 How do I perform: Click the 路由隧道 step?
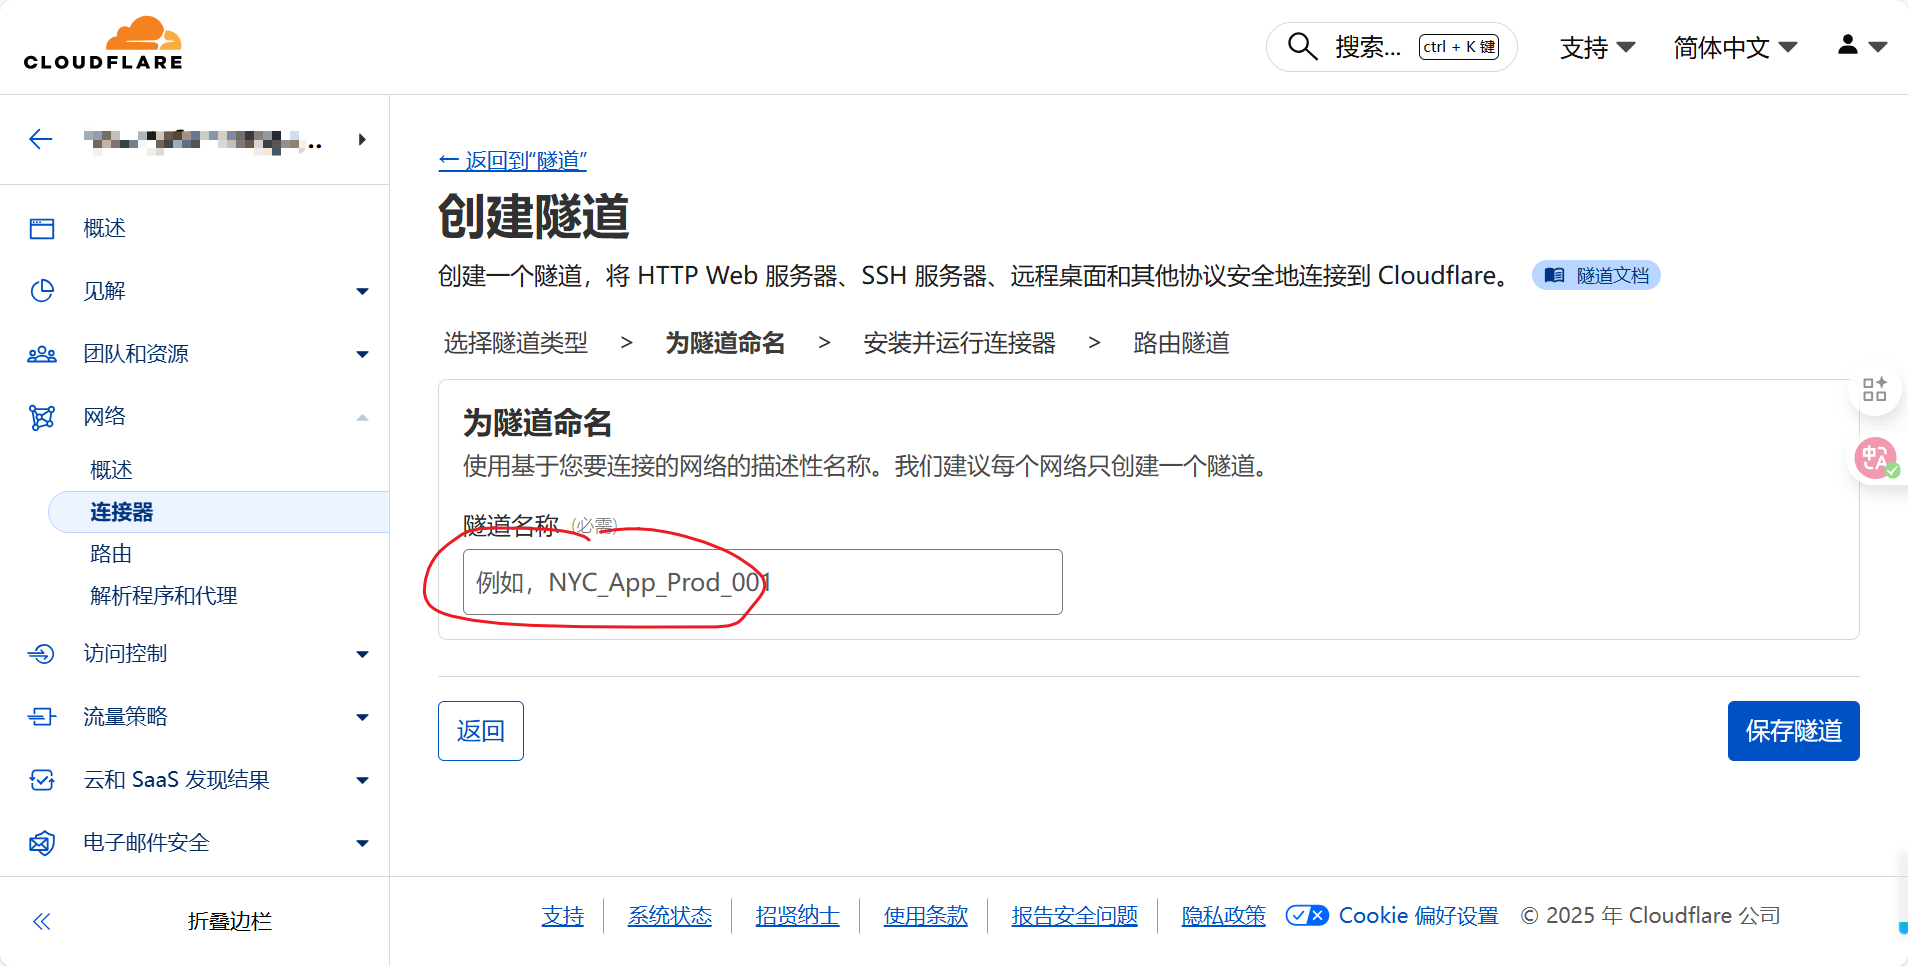click(x=1181, y=343)
